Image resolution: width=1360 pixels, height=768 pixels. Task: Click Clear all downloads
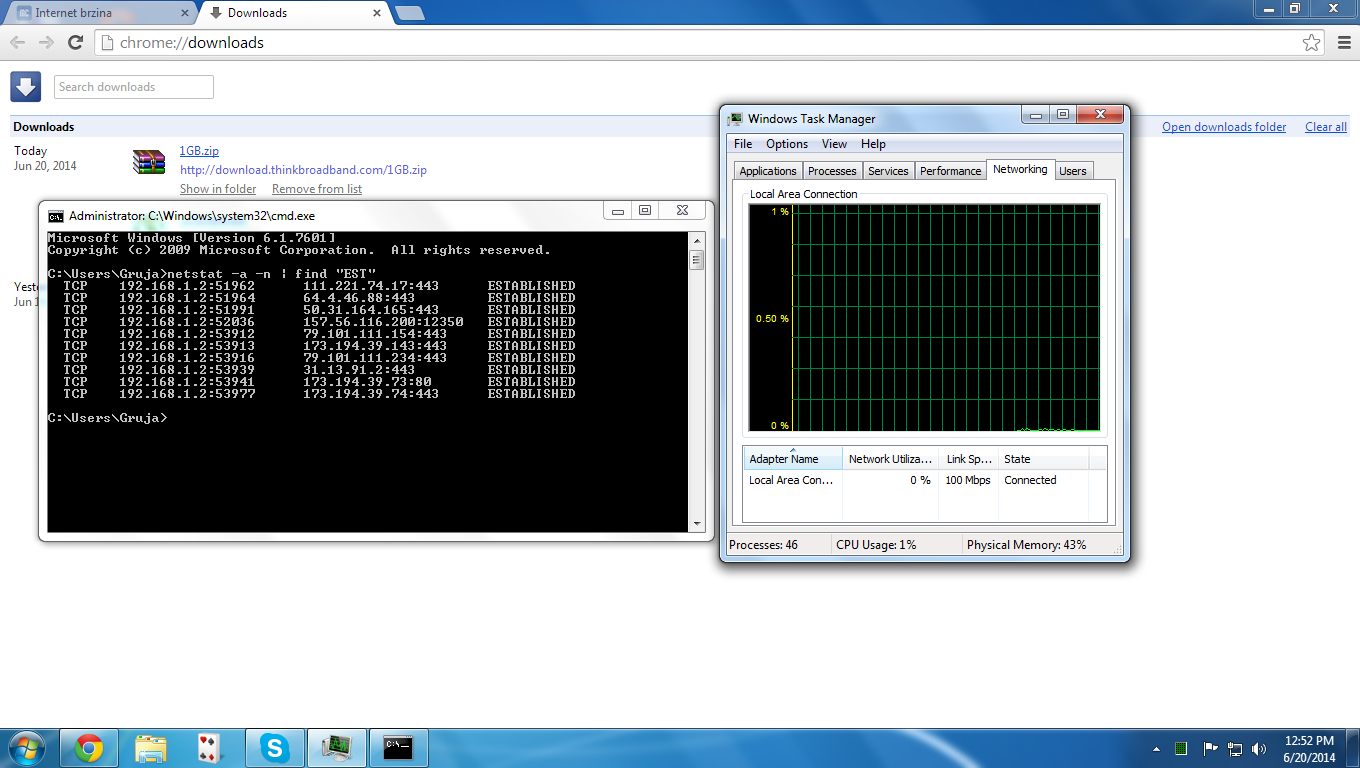pos(1326,127)
